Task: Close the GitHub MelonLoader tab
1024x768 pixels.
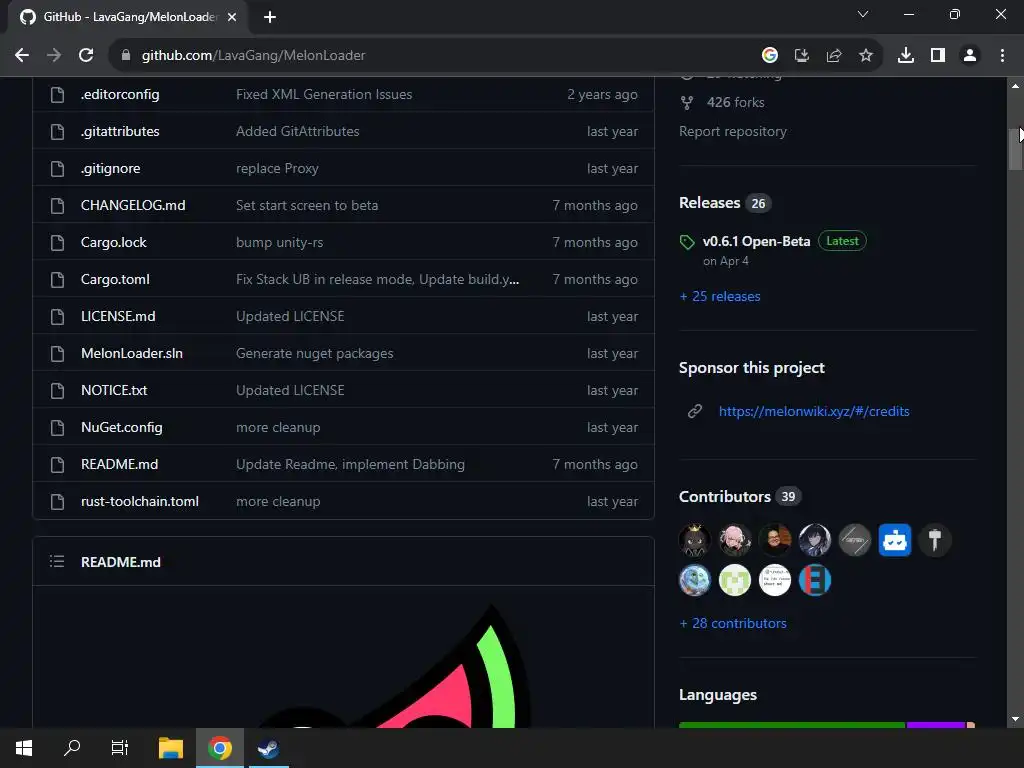Action: click(232, 17)
